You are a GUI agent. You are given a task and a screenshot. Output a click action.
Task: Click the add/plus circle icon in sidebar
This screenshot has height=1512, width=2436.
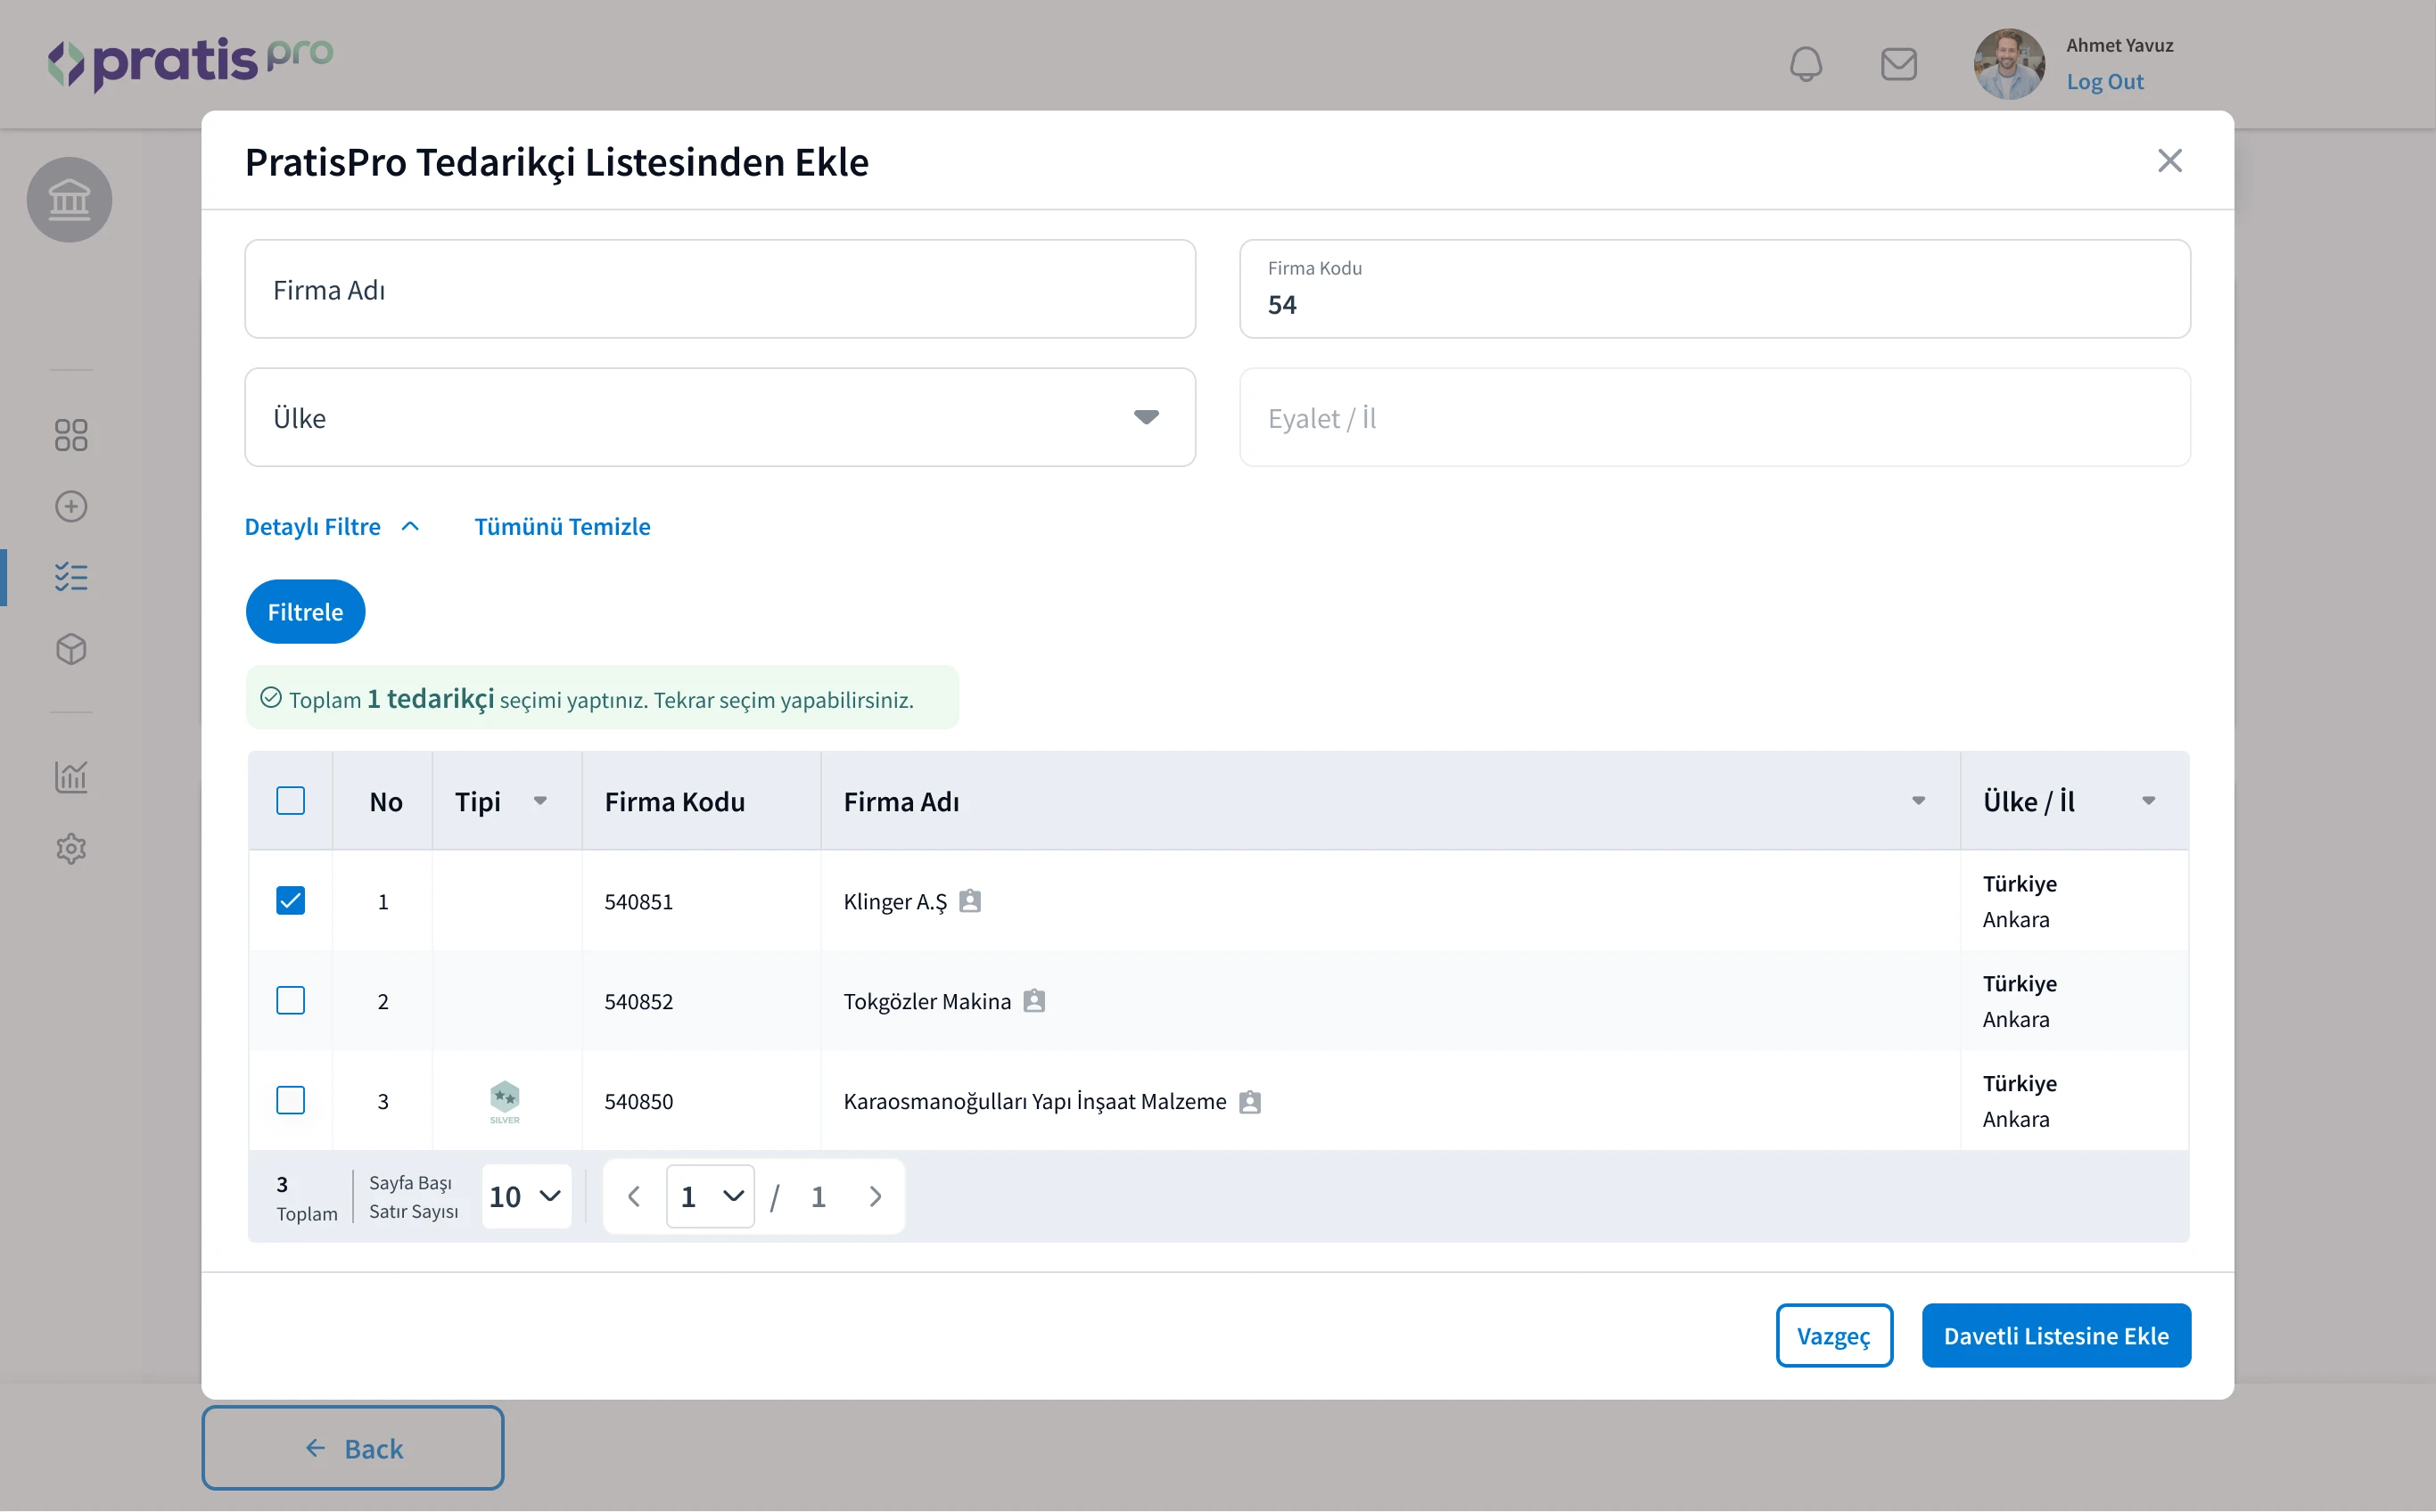(70, 505)
